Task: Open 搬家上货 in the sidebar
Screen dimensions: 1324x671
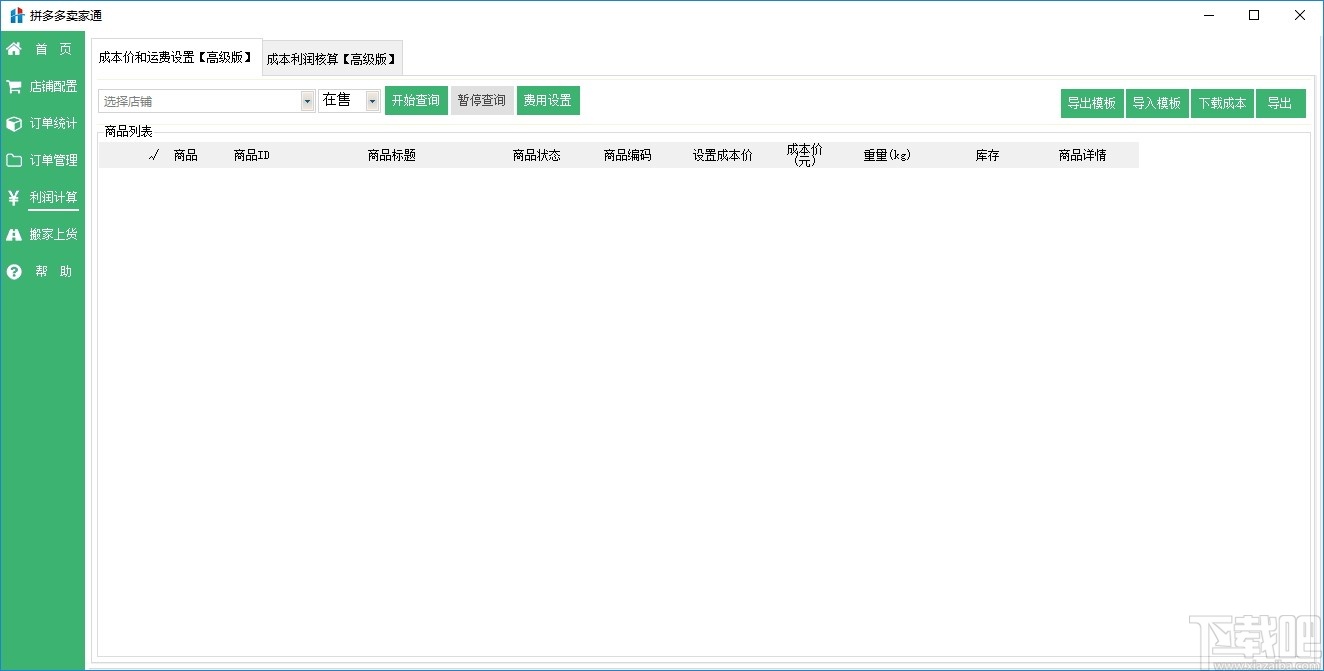Action: point(53,235)
